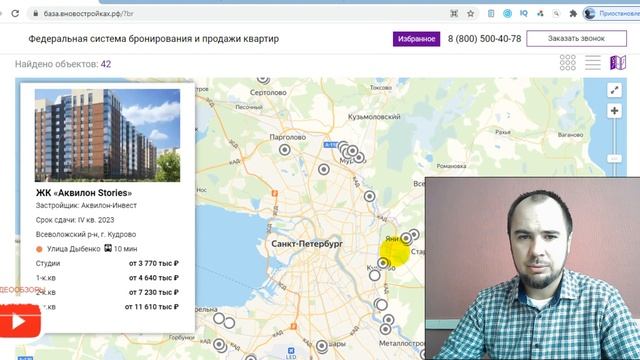Switch to list view icon

pyautogui.click(x=593, y=62)
